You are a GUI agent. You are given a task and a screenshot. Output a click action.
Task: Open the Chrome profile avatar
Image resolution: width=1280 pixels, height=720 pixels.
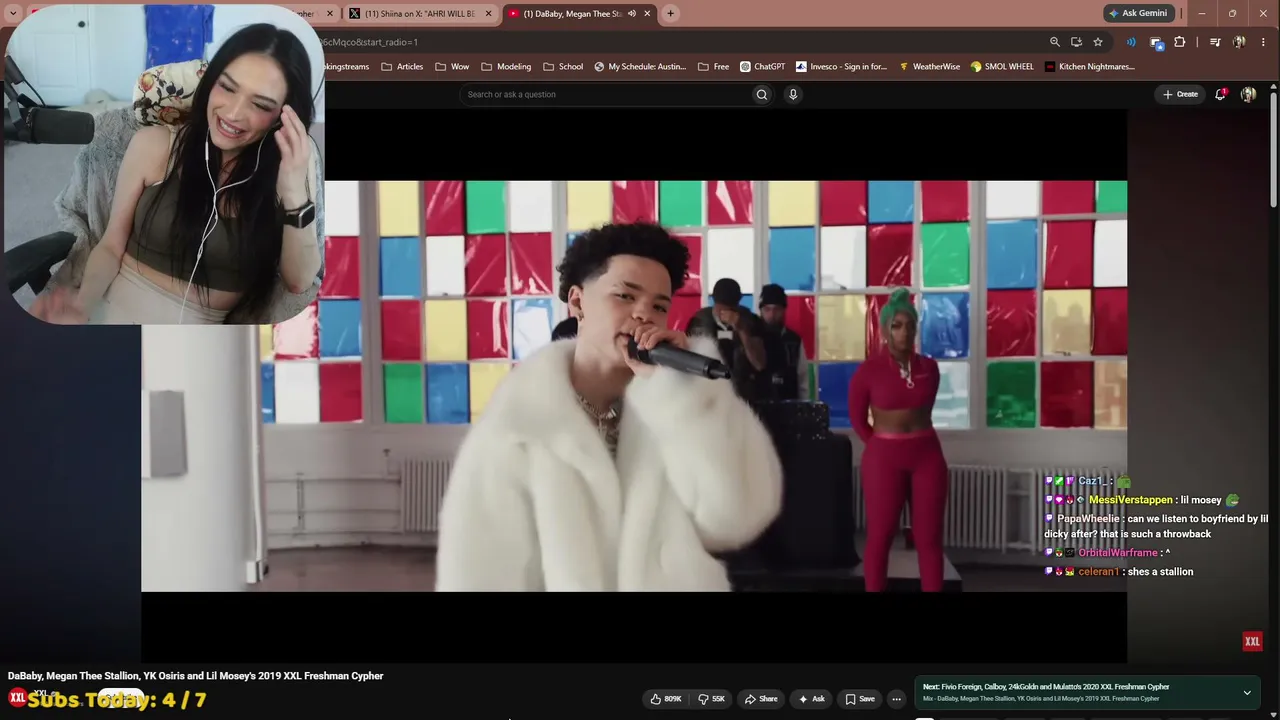pyautogui.click(x=1239, y=42)
